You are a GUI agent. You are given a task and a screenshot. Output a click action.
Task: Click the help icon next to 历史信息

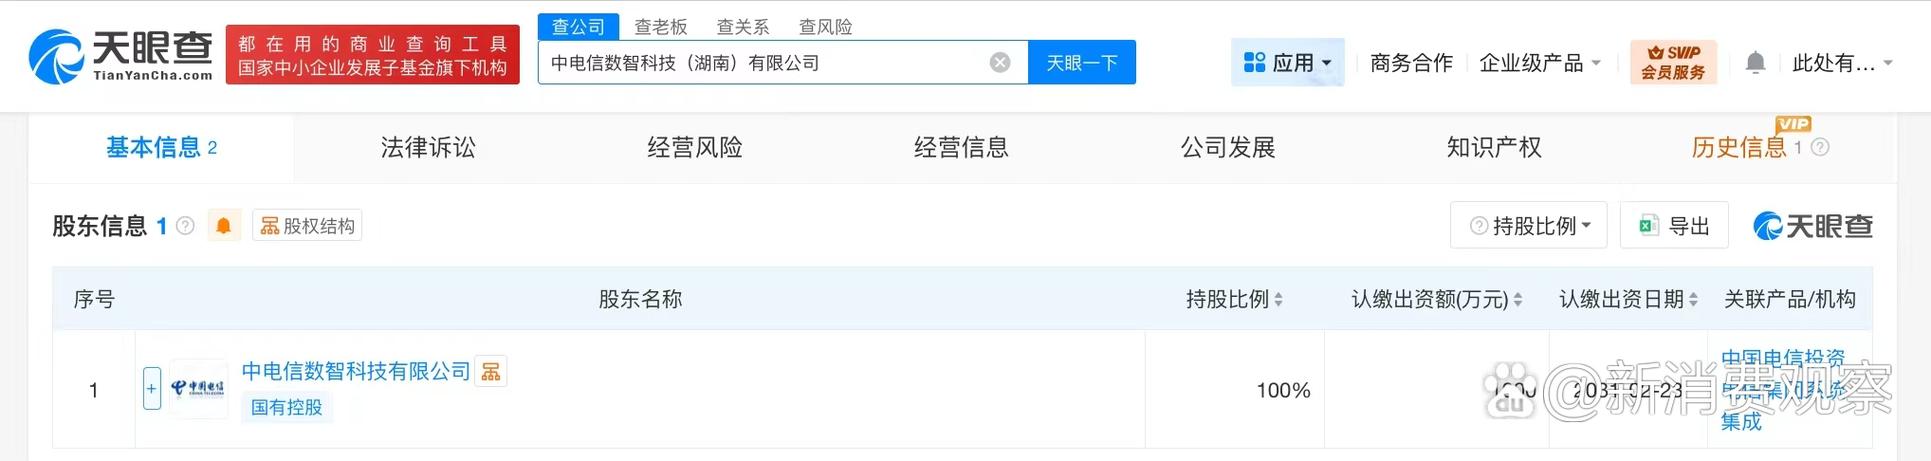point(1820,147)
